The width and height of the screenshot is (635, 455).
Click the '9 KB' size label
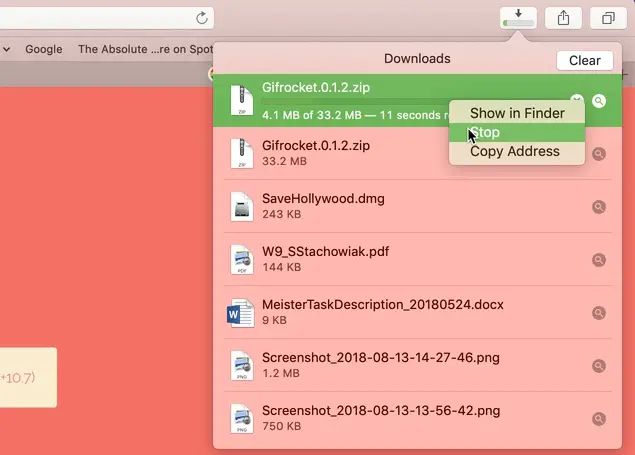274,320
